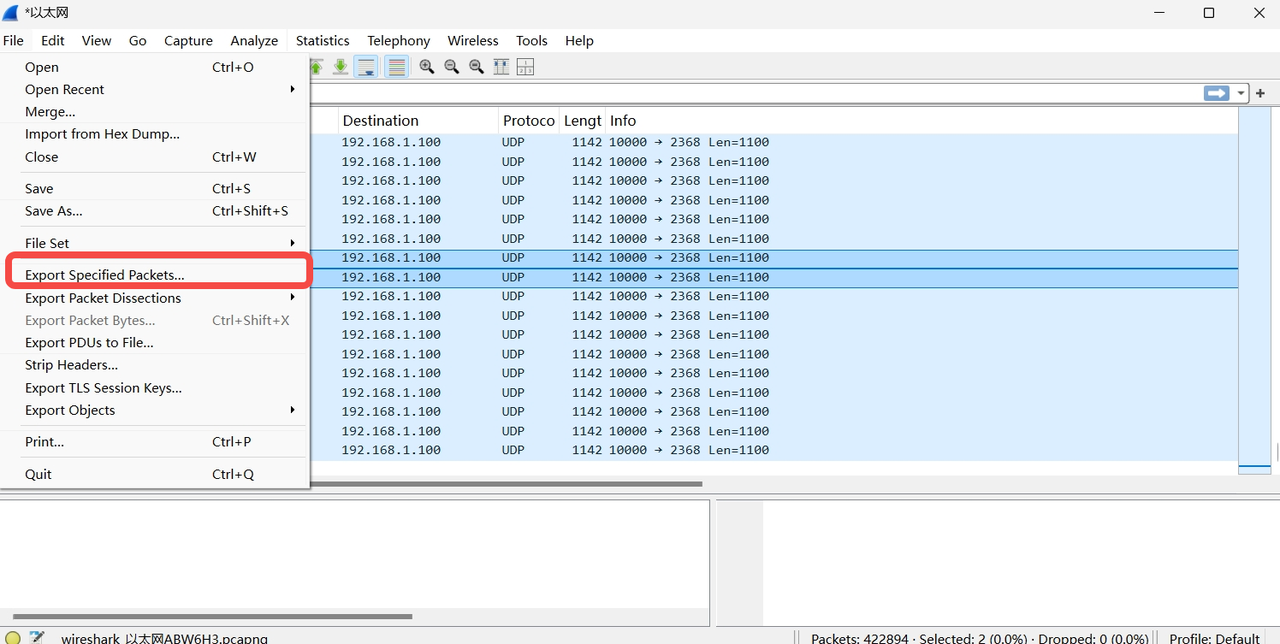The height and width of the screenshot is (644, 1280).
Task: Click the resize columns to content icon
Action: pos(501,66)
